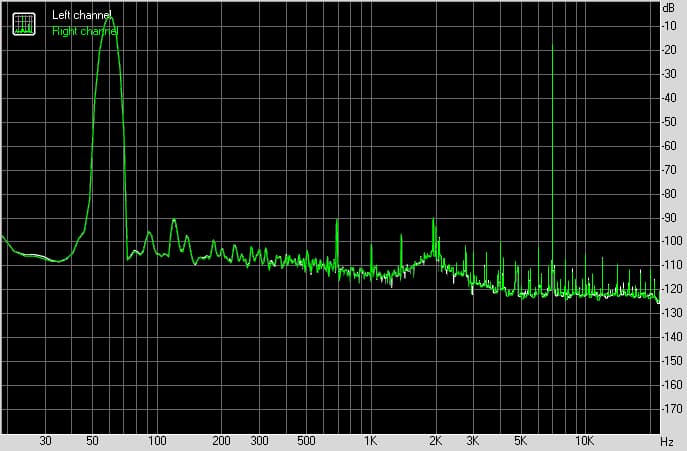Click the '-120' dB axis label

pyautogui.click(x=671, y=289)
